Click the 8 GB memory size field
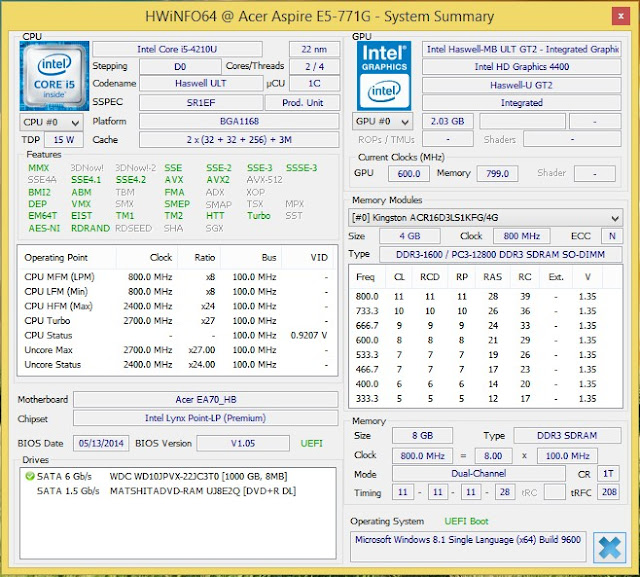640x577 pixels. 422,435
